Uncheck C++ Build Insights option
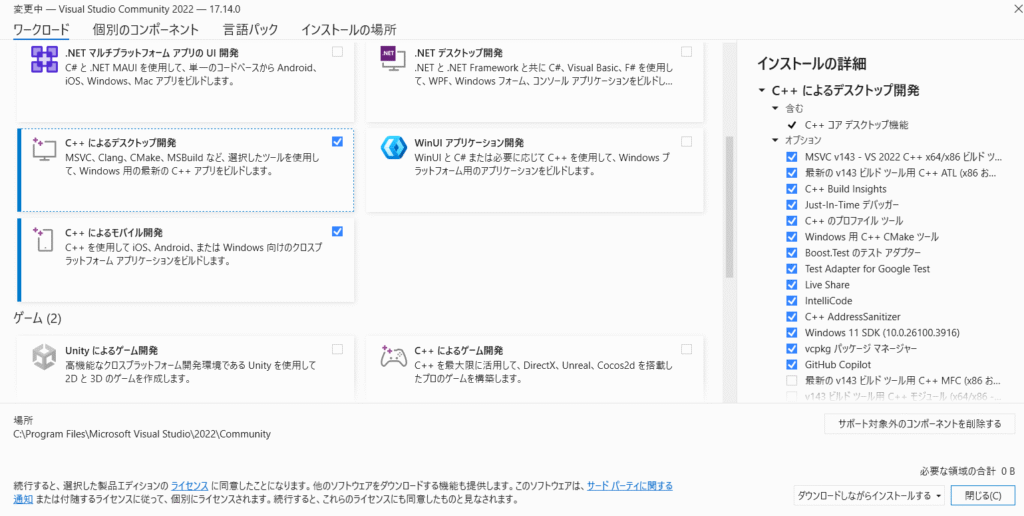This screenshot has height=516, width=1024. click(792, 189)
